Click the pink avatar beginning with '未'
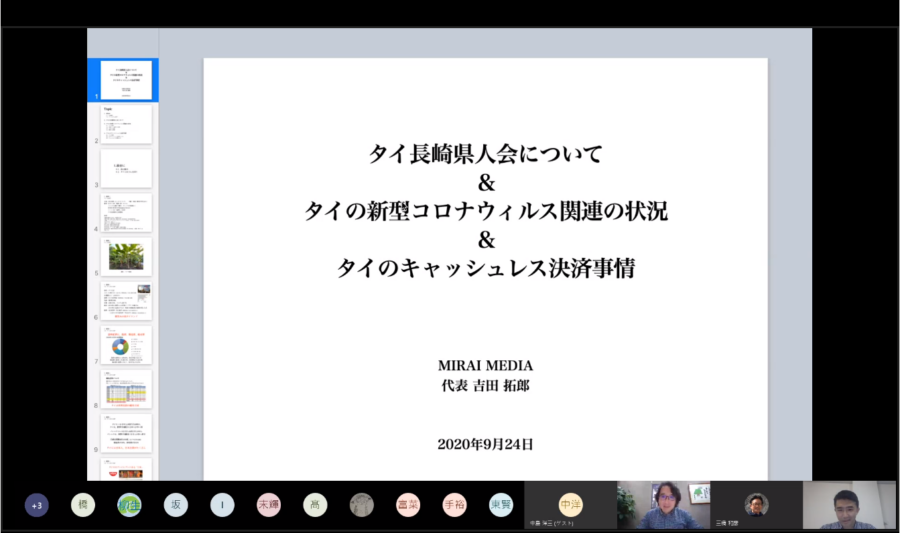The width and height of the screenshot is (900, 533). tap(269, 505)
